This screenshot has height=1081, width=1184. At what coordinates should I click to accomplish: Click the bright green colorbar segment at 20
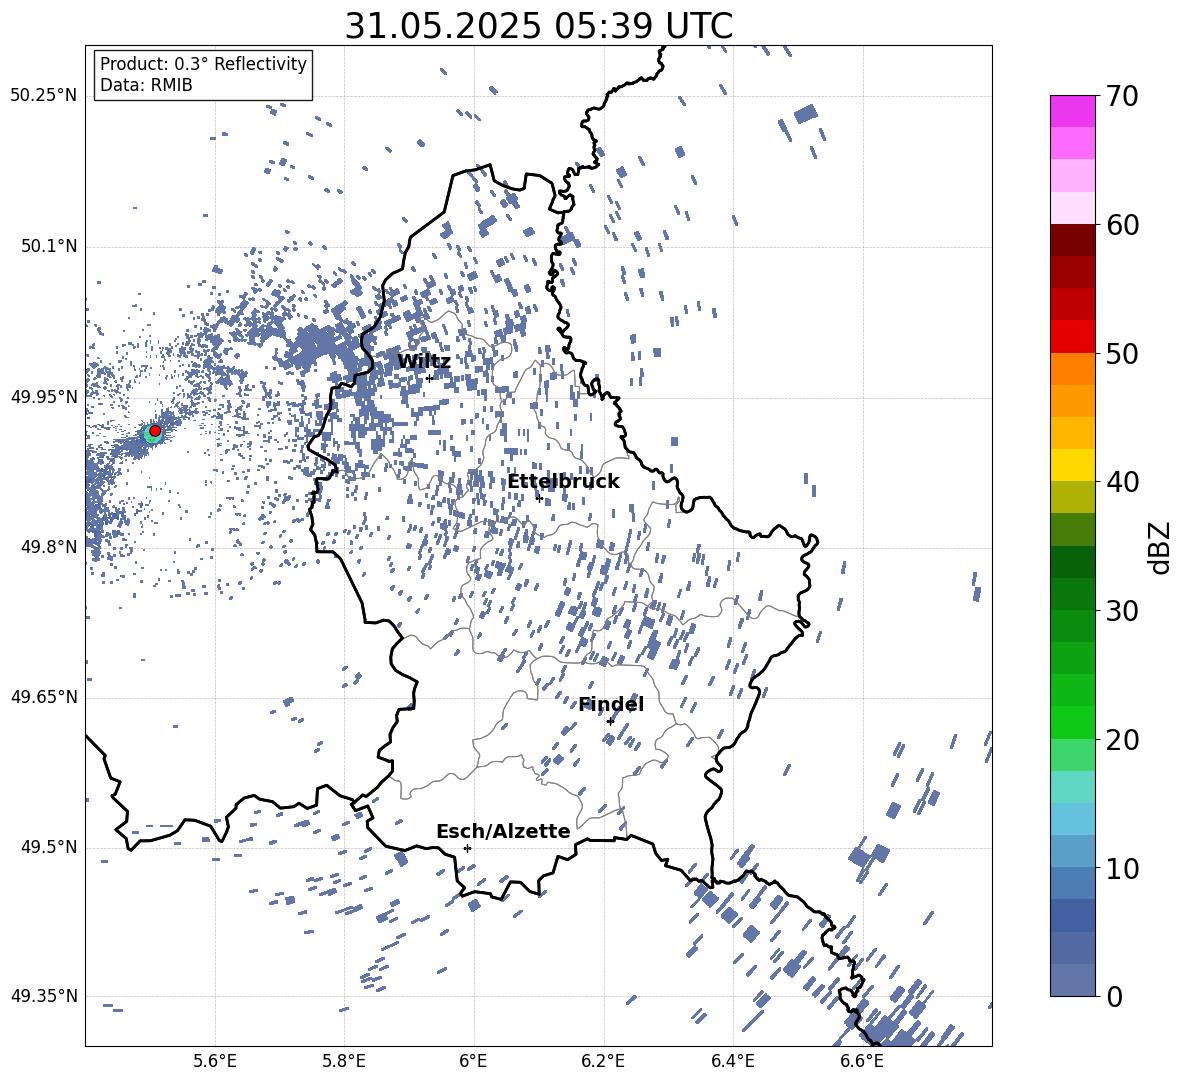(1072, 722)
